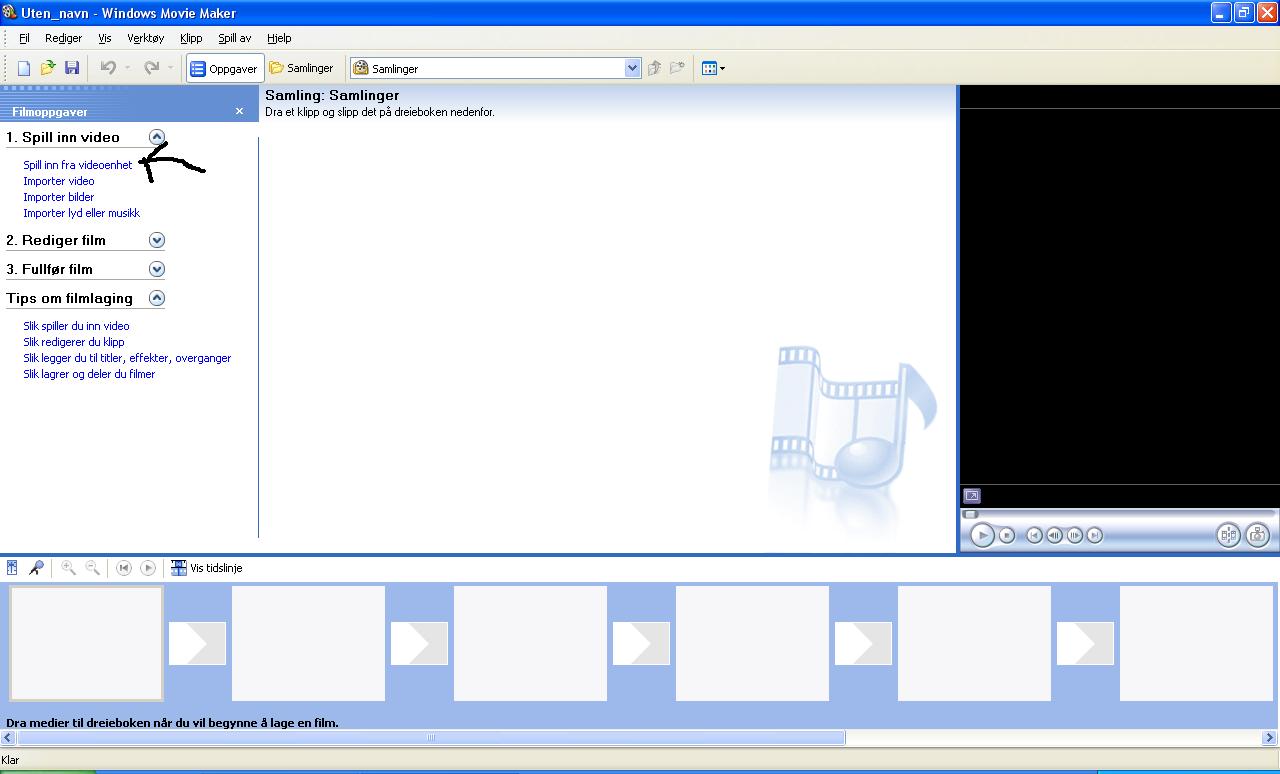Viewport: 1280px width, 774px height.
Task: Click the Importer video link
Action: coord(59,181)
